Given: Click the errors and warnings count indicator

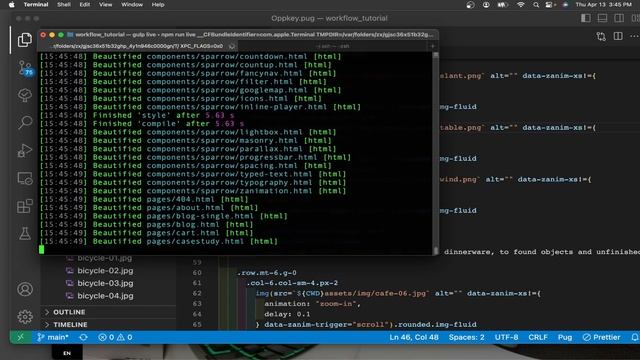Looking at the screenshot, I should (115, 338).
